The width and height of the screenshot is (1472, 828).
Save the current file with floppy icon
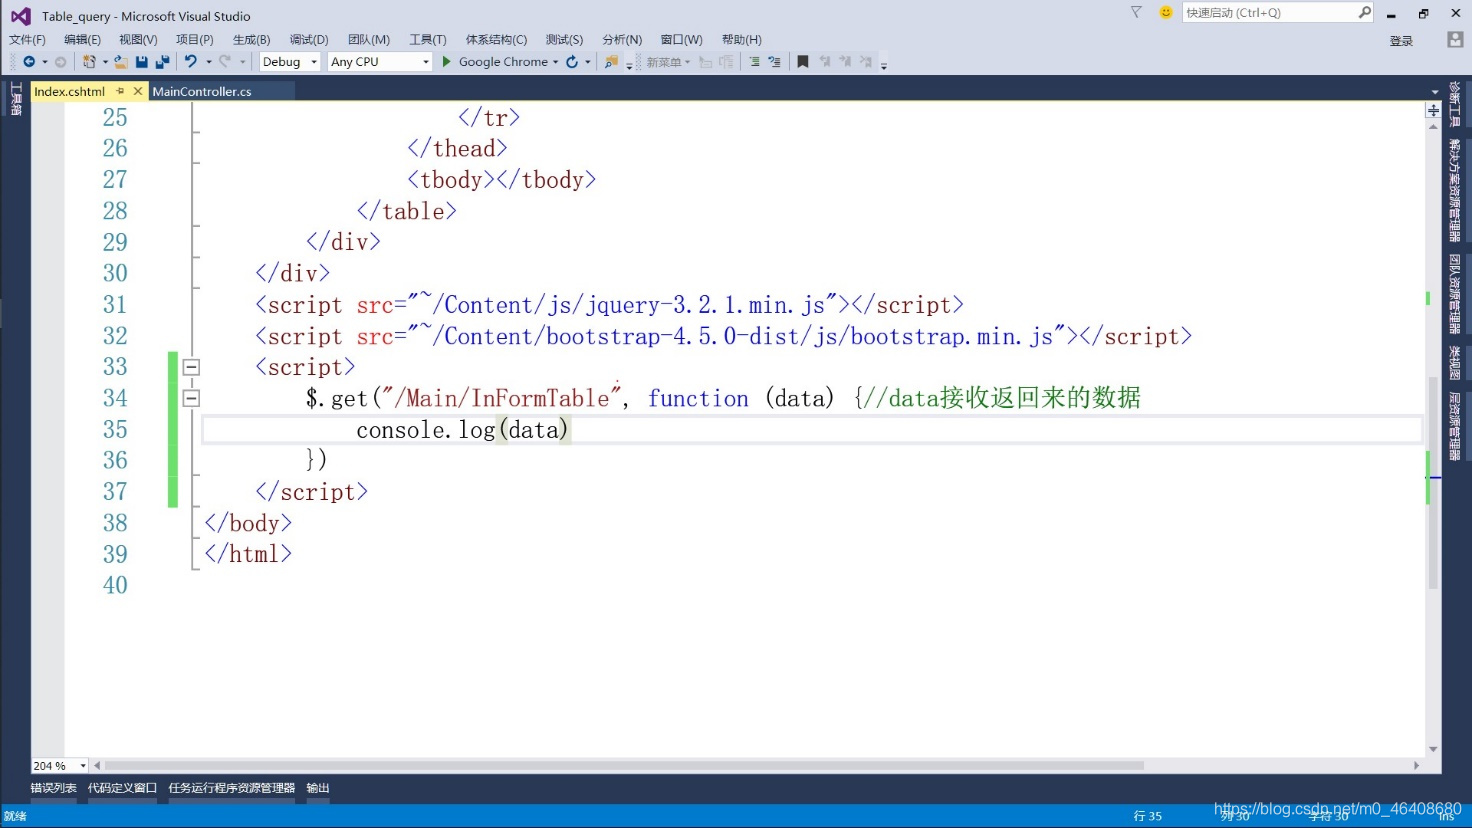pos(142,62)
